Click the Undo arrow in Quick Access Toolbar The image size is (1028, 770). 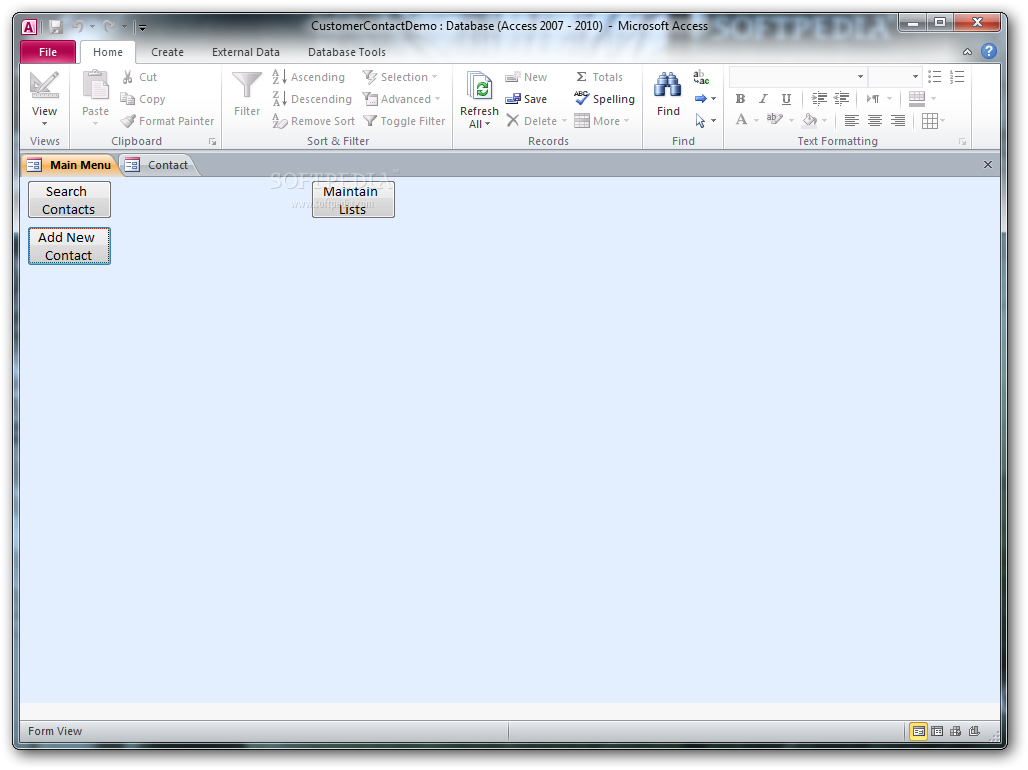coord(77,27)
